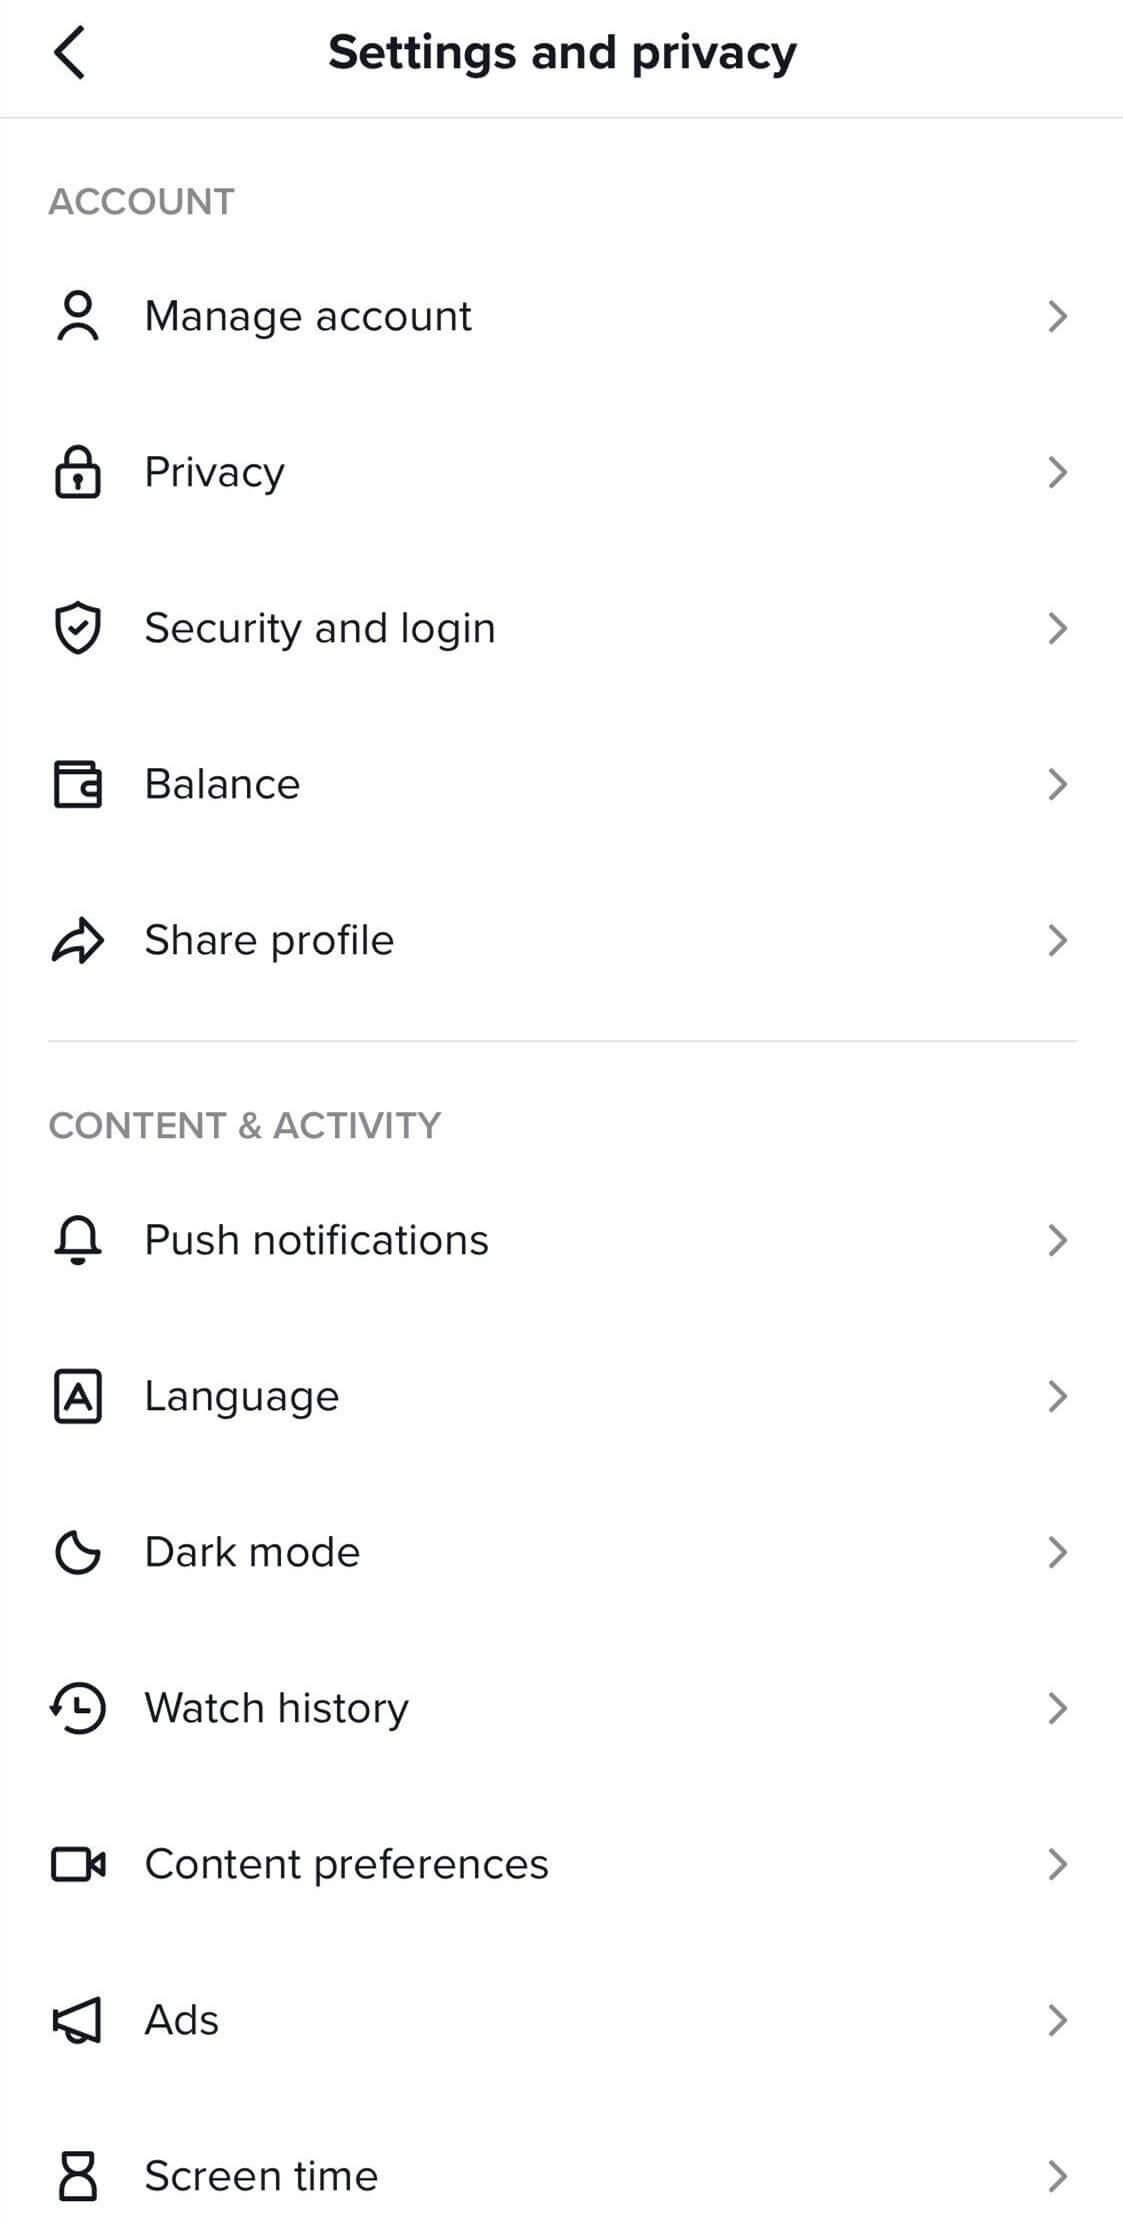Click the bell notifications icon
The image size is (1123, 2223).
77,1240
